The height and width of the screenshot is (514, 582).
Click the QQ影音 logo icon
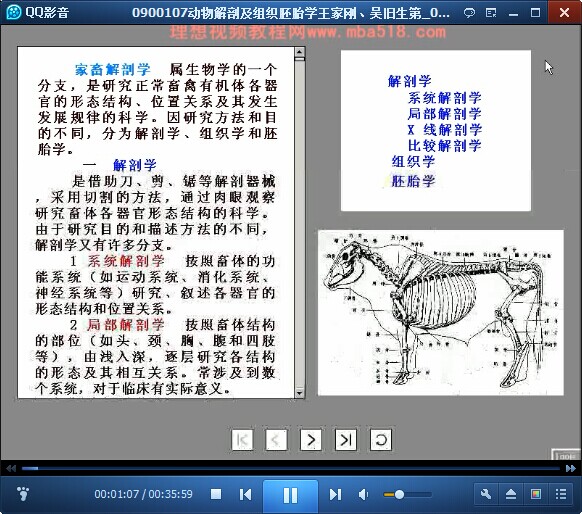click(14, 13)
